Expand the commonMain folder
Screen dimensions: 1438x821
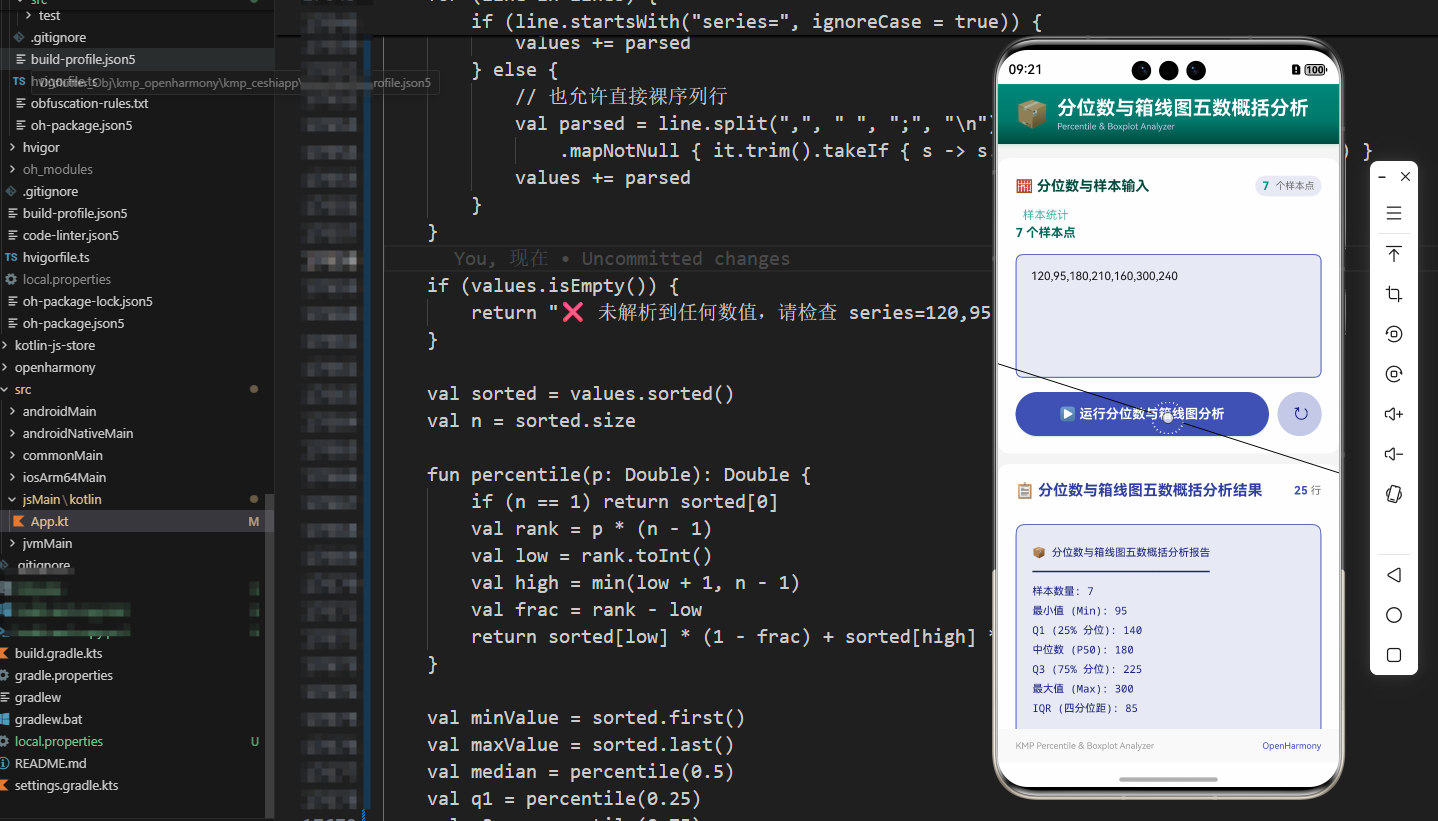12,455
